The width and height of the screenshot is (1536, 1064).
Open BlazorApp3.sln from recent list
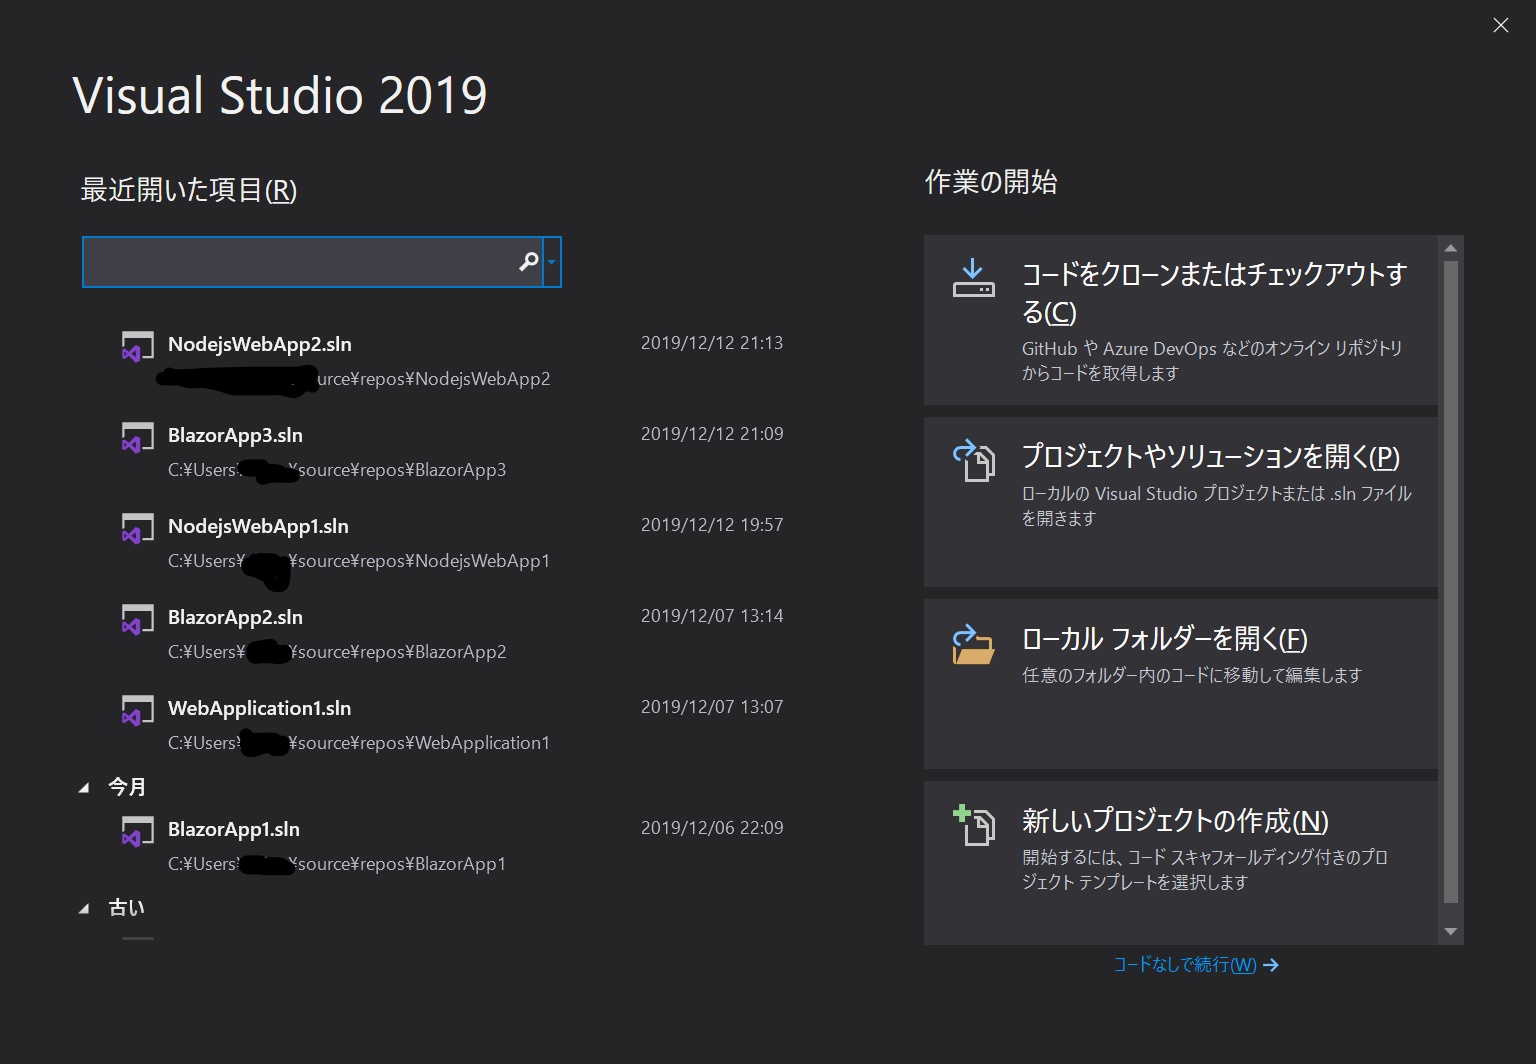click(x=235, y=435)
